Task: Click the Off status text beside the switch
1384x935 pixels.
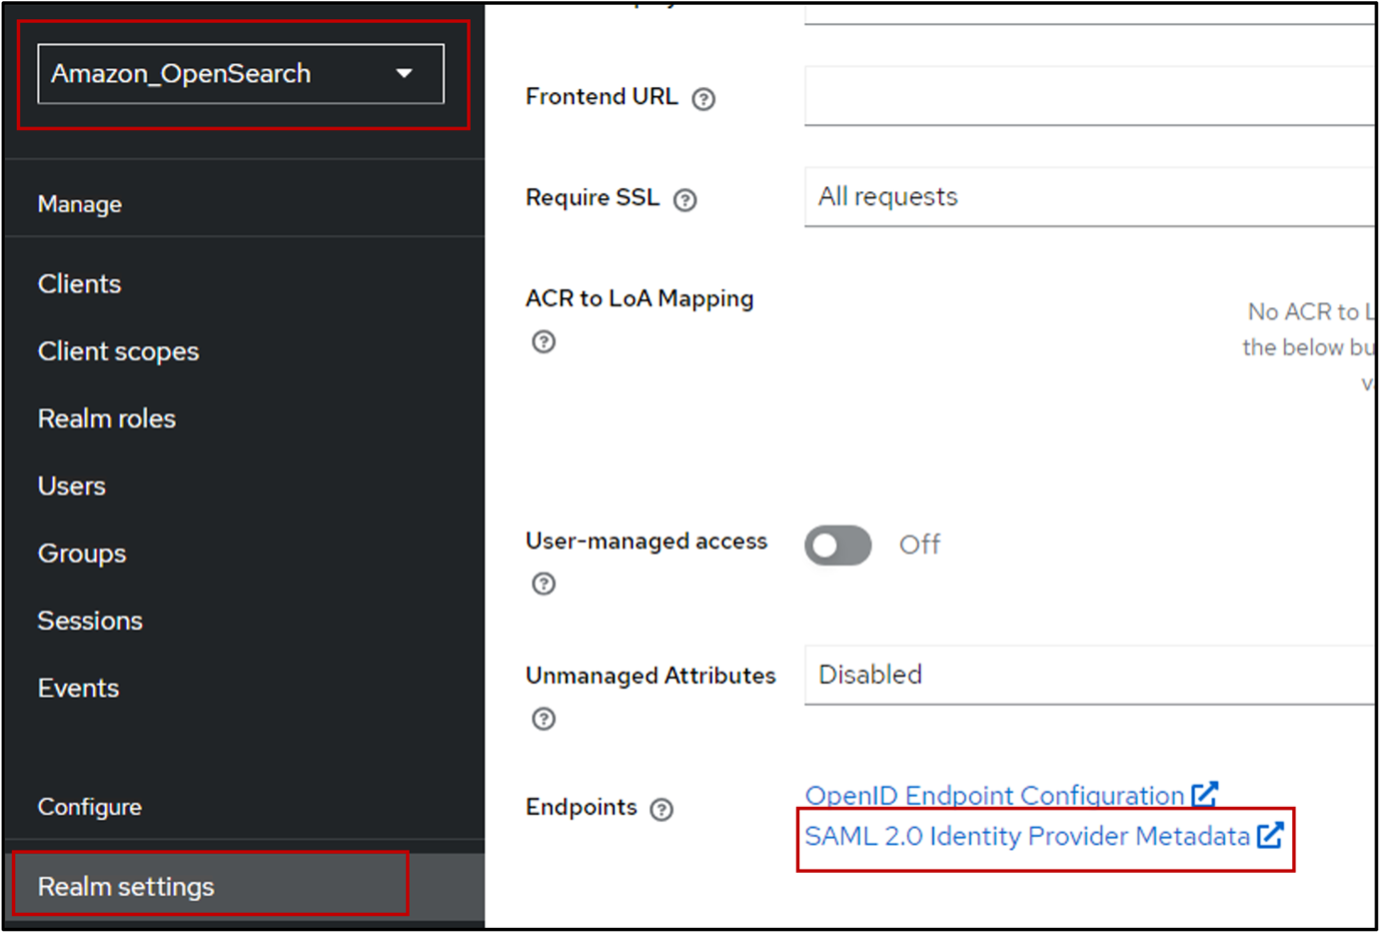Action: (920, 545)
